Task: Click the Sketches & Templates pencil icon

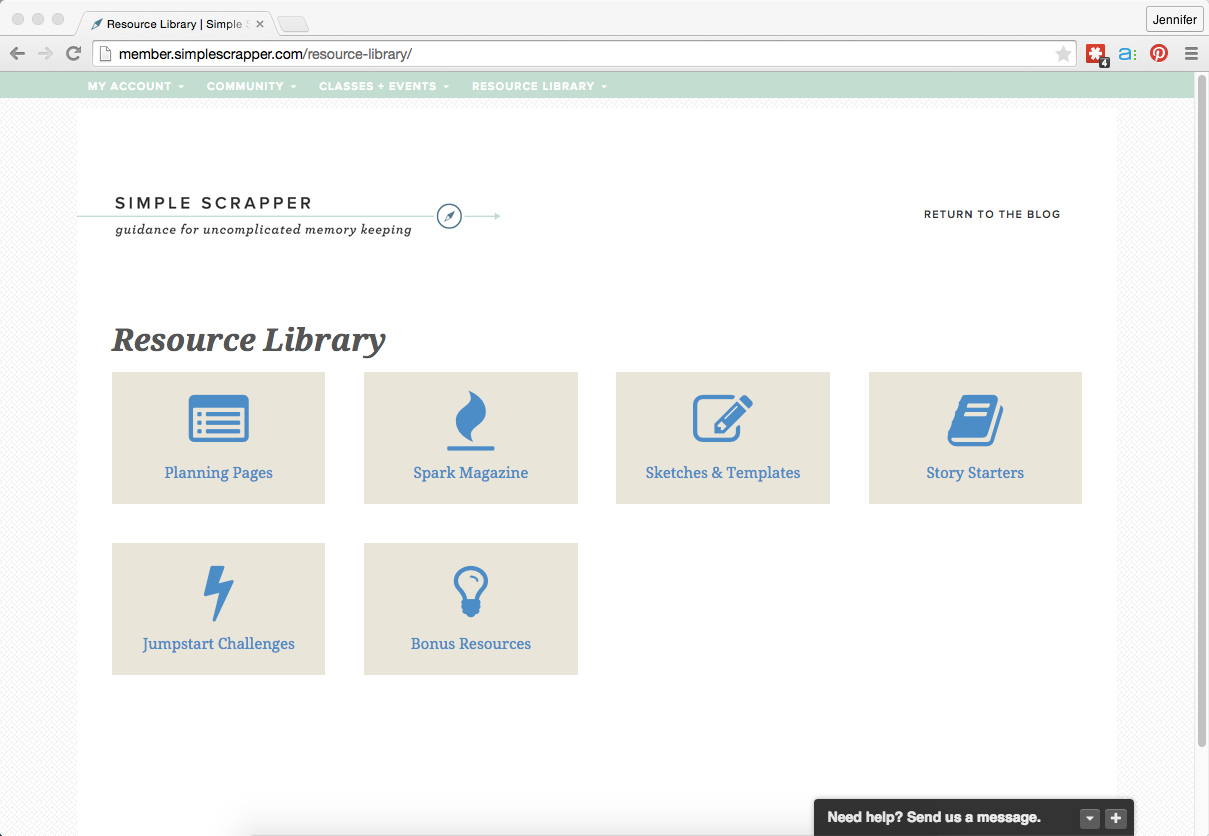Action: (x=722, y=418)
